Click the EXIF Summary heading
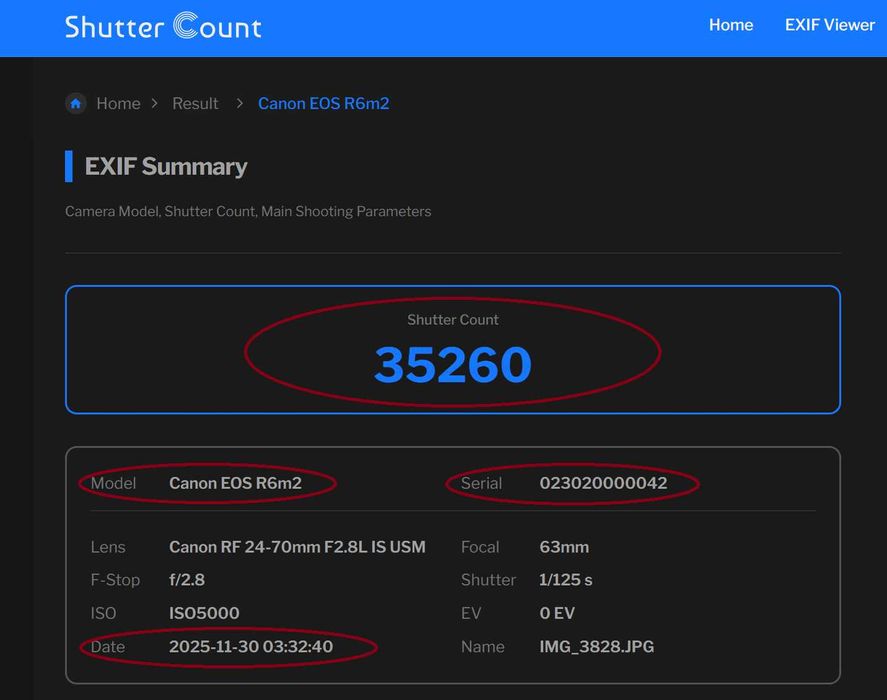 (166, 166)
